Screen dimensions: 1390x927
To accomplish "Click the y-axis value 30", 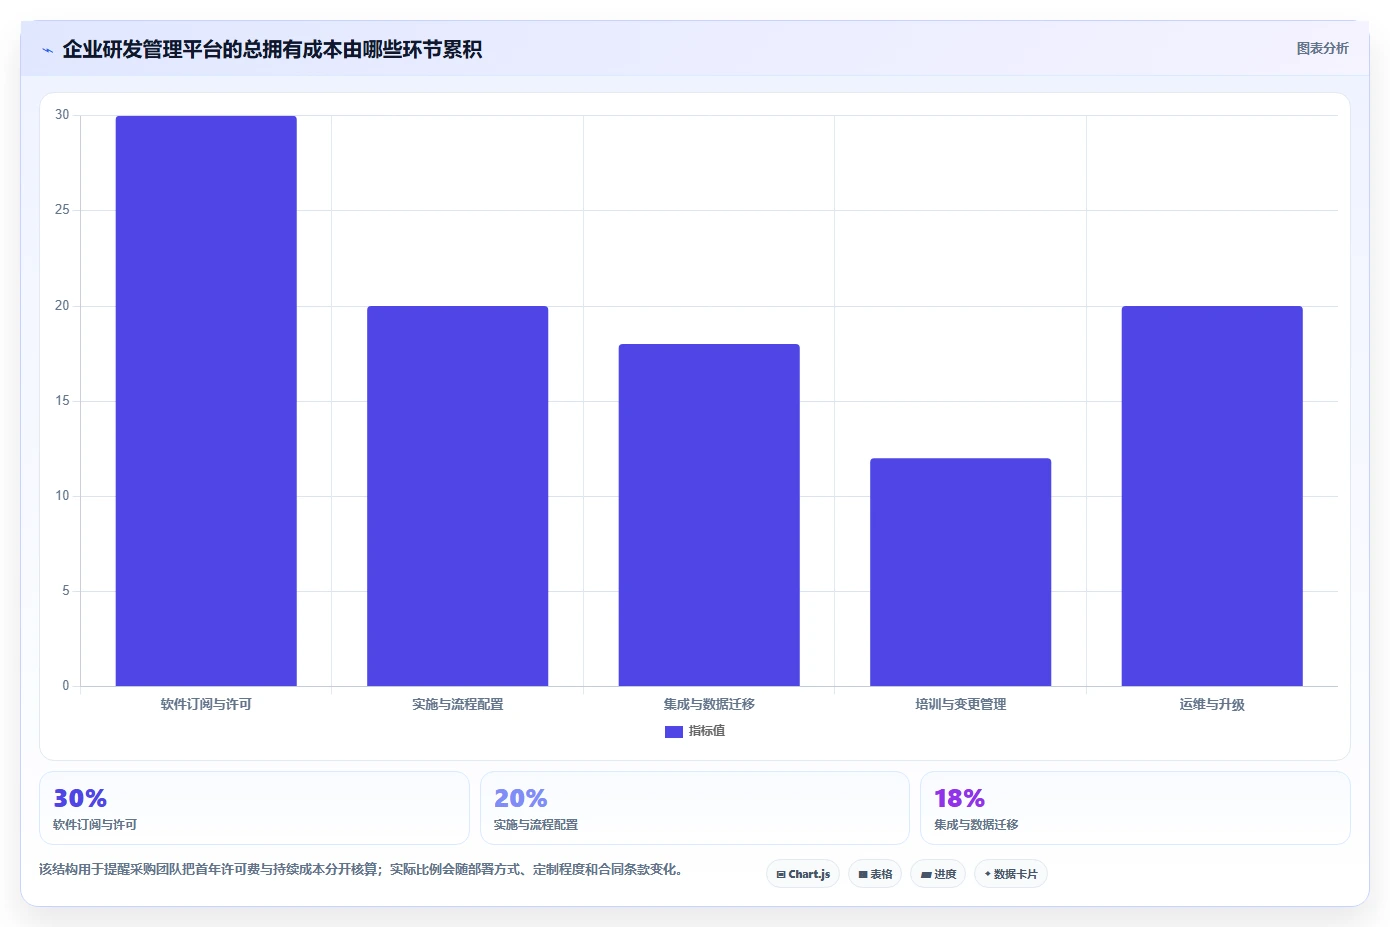I will point(62,115).
